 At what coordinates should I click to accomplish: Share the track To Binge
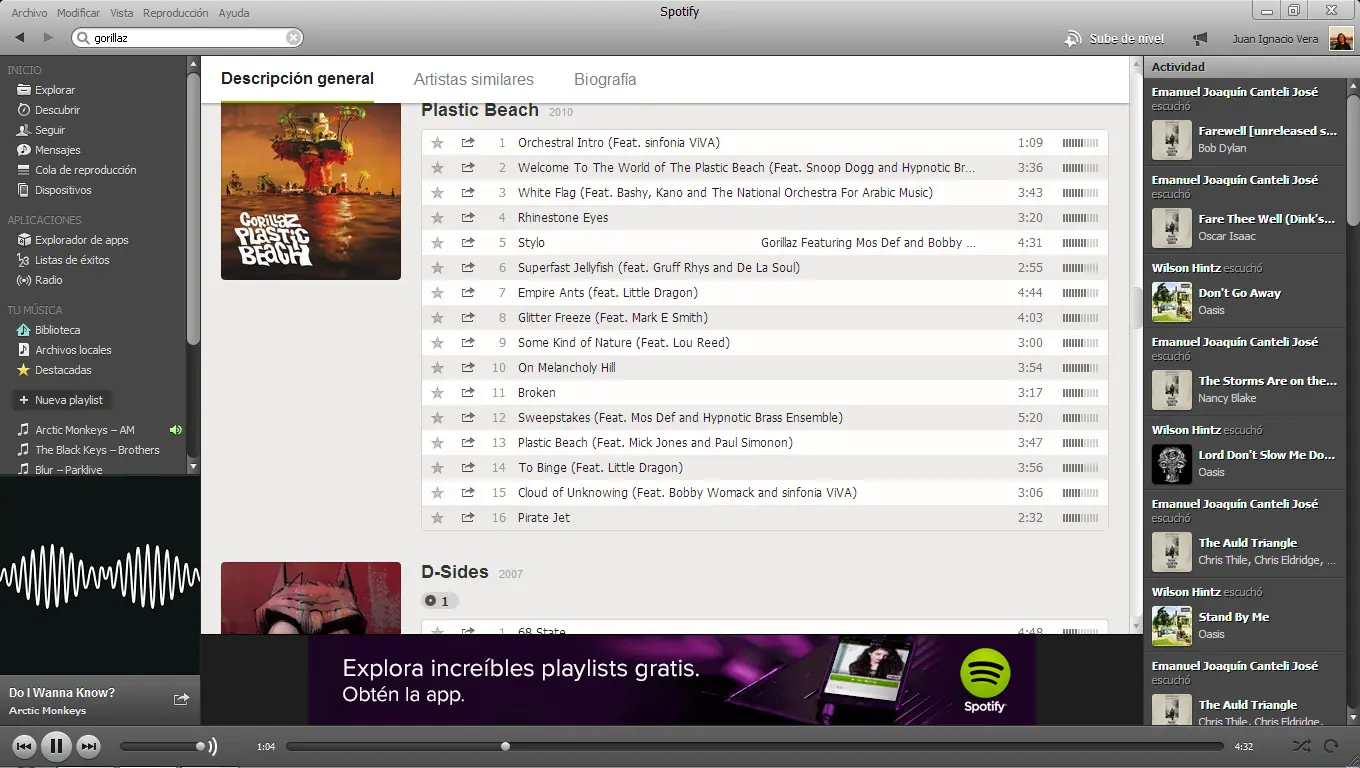pyautogui.click(x=468, y=467)
